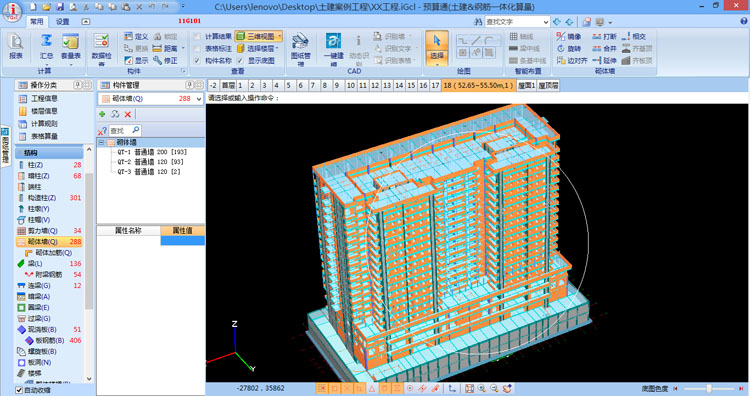750x396 pixels.
Task: Click the red X delete component icon
Action: tap(128, 114)
